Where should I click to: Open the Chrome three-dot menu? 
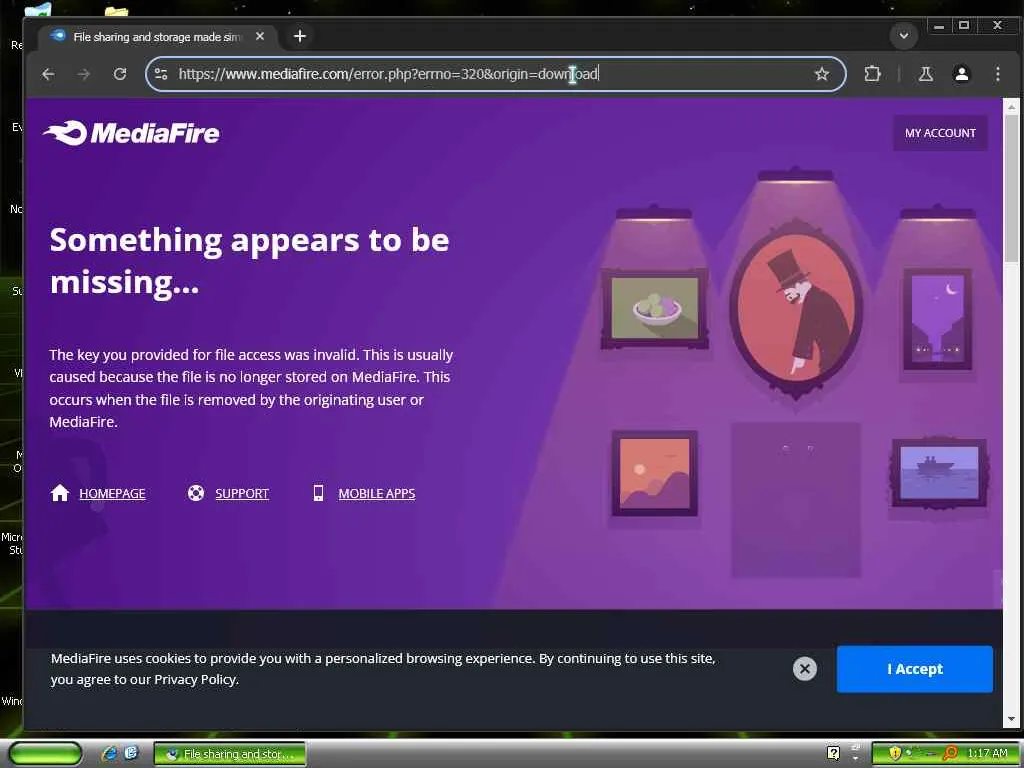997,74
